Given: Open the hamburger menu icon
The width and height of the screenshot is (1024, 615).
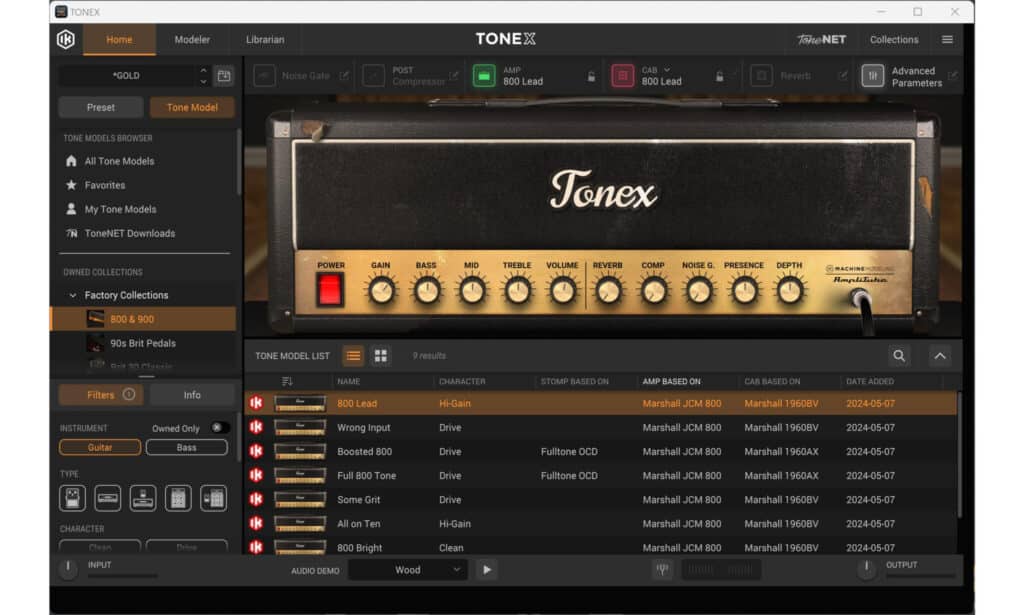Looking at the screenshot, I should pyautogui.click(x=947, y=40).
